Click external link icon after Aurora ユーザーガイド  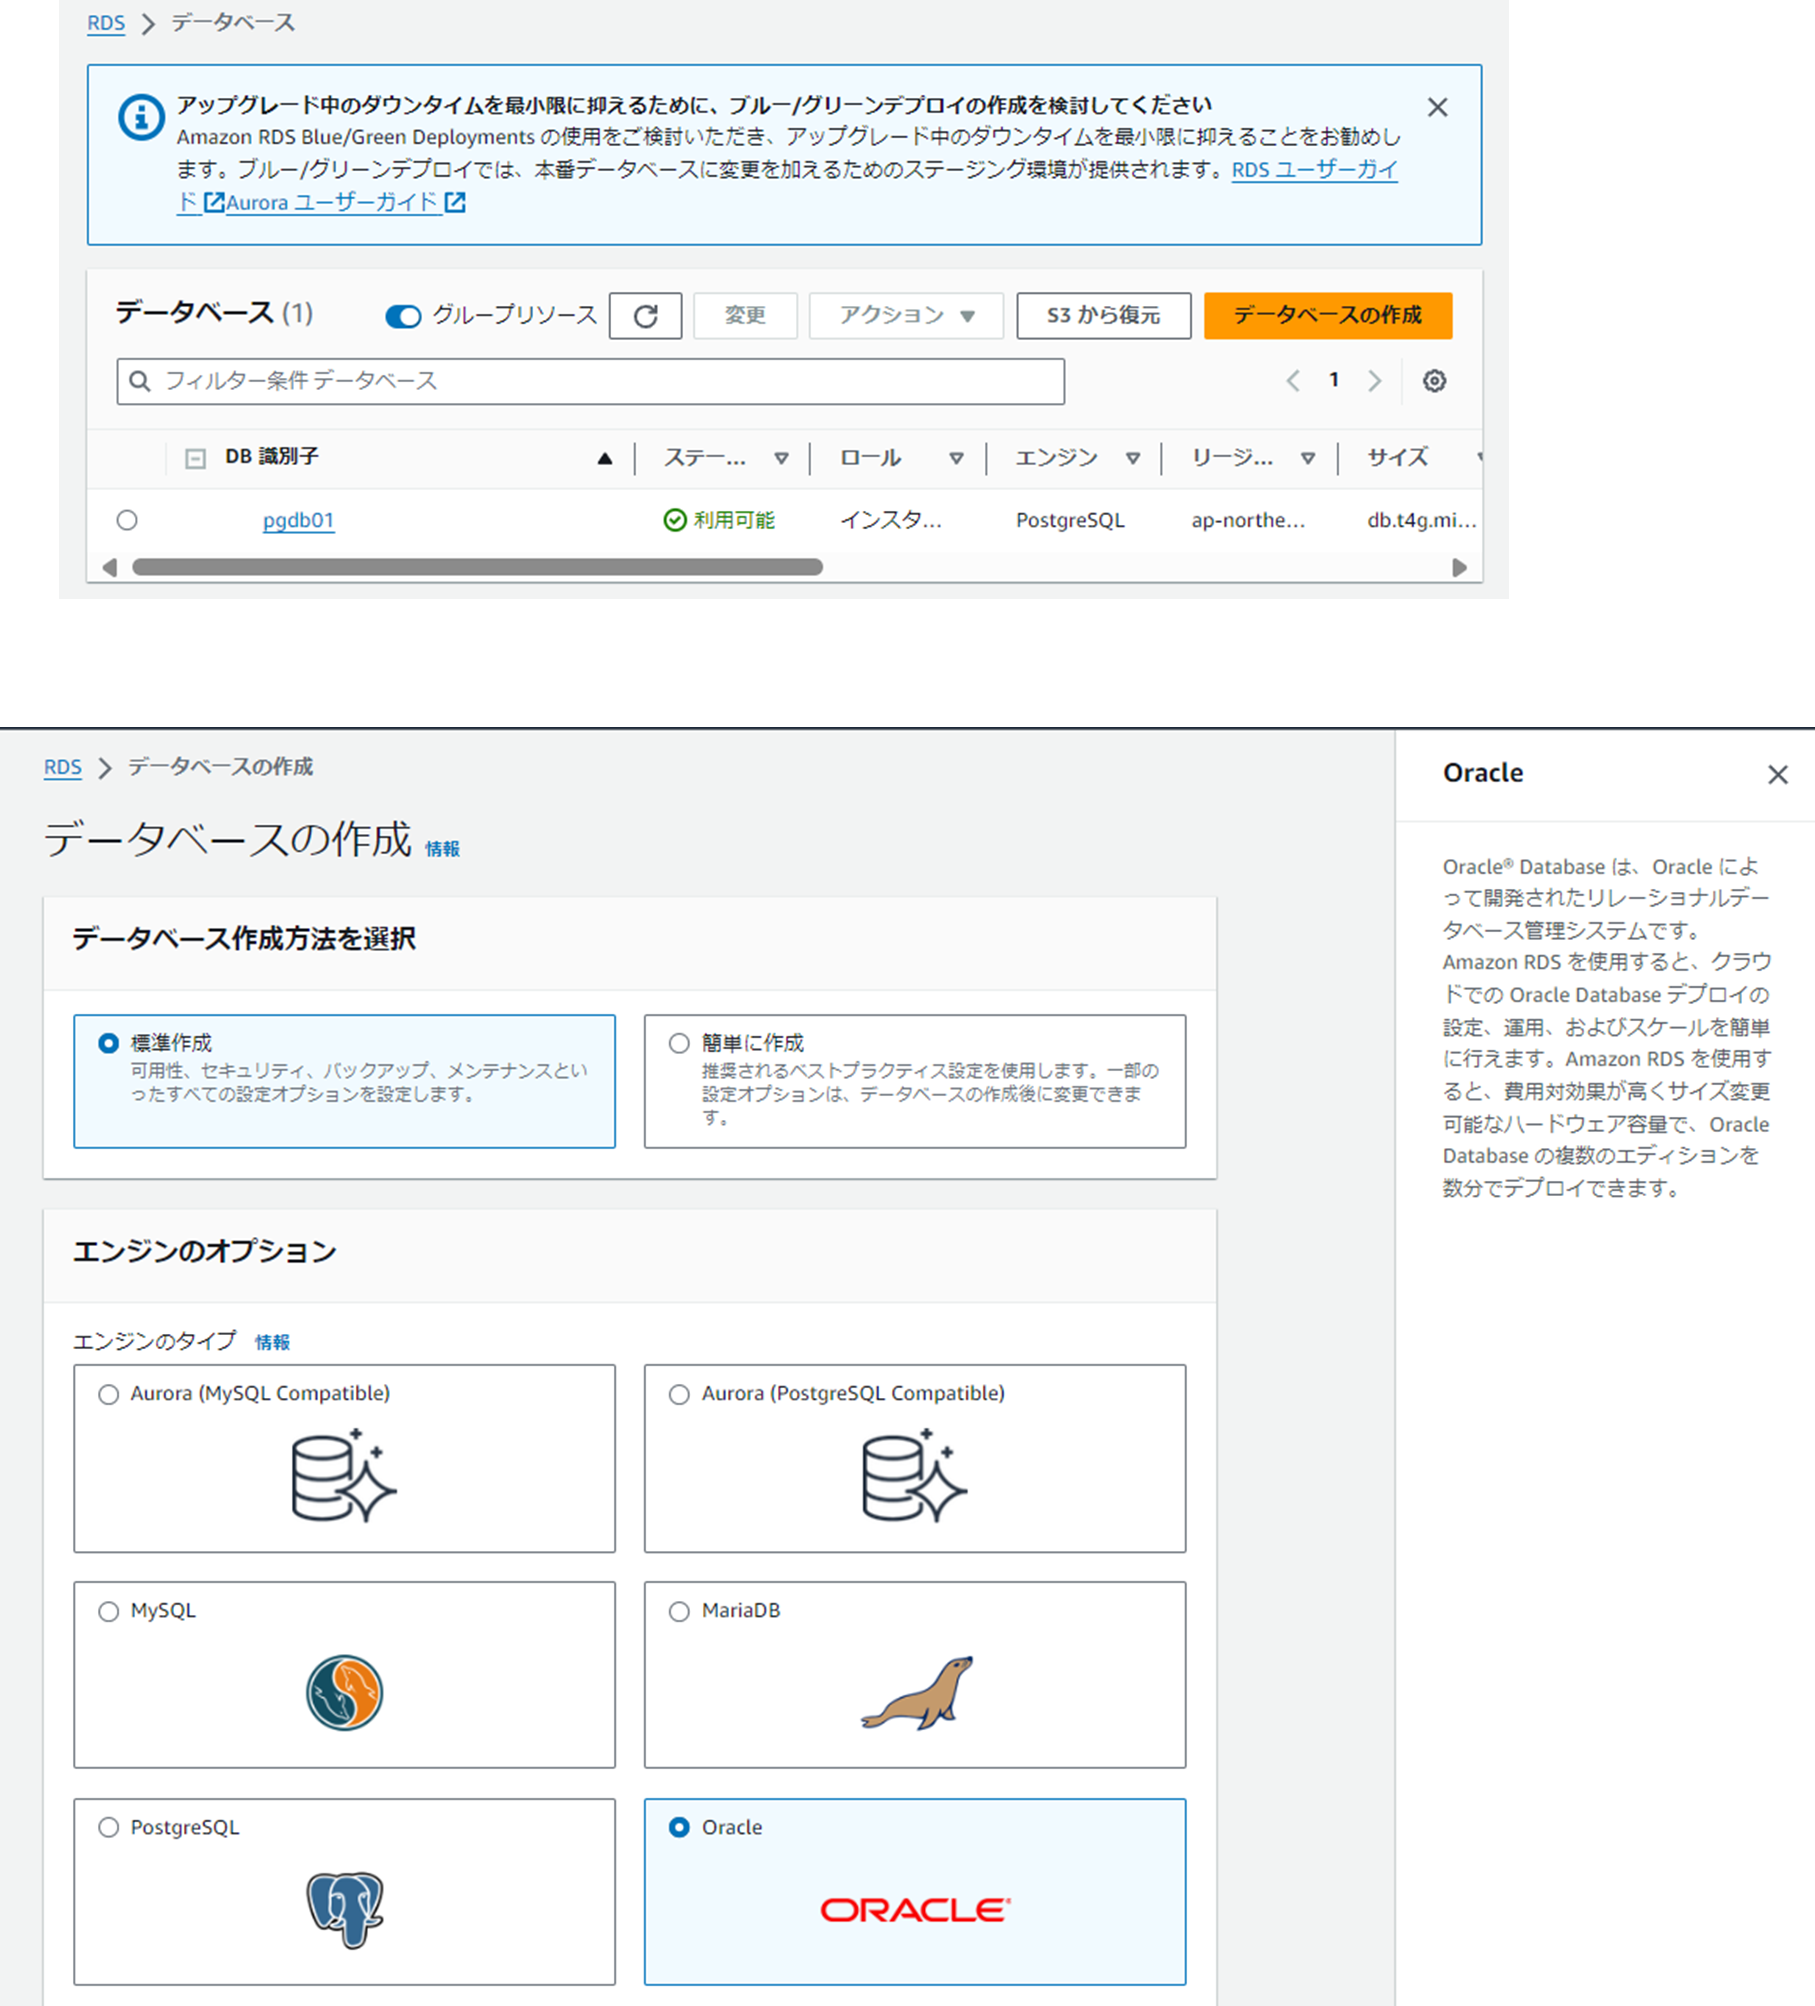coord(455,202)
